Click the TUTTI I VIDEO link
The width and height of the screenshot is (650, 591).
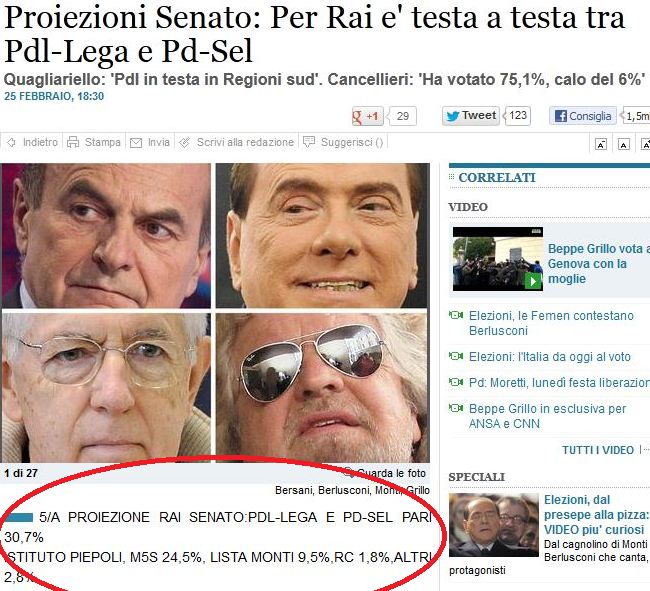tap(598, 450)
